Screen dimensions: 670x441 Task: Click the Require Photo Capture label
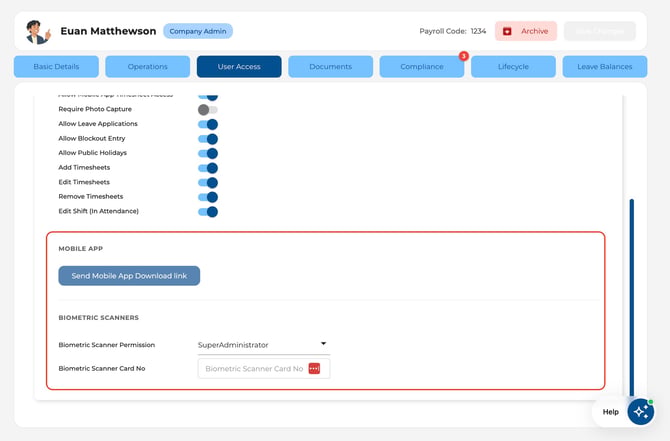tap(95, 109)
